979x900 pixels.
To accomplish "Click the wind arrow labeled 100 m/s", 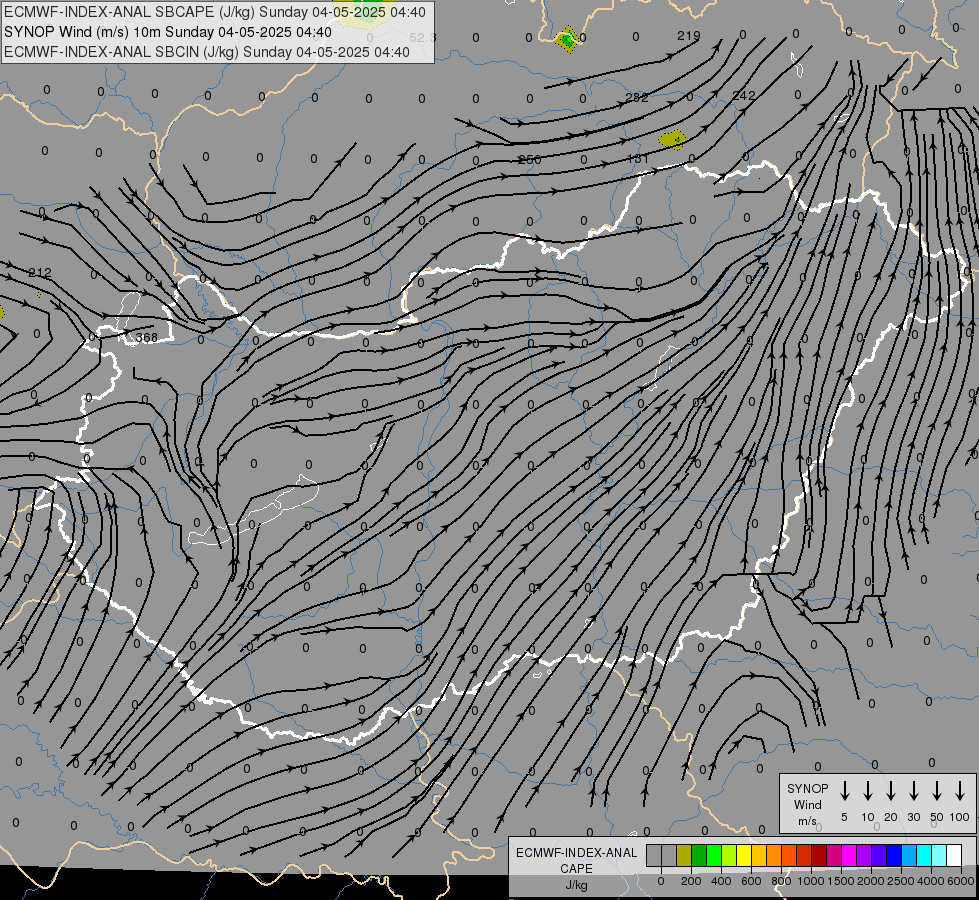I will [960, 790].
